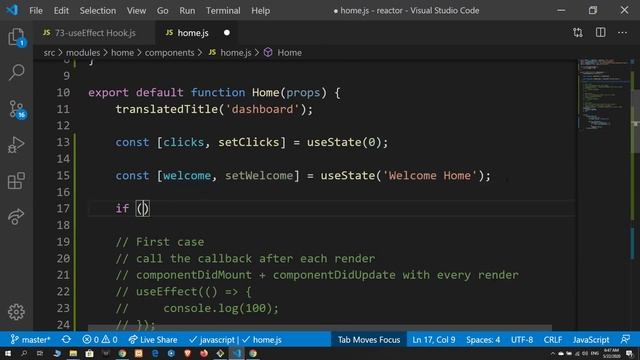Change end of line sequence CRLF
The width and height of the screenshot is (640, 360).
point(553,340)
